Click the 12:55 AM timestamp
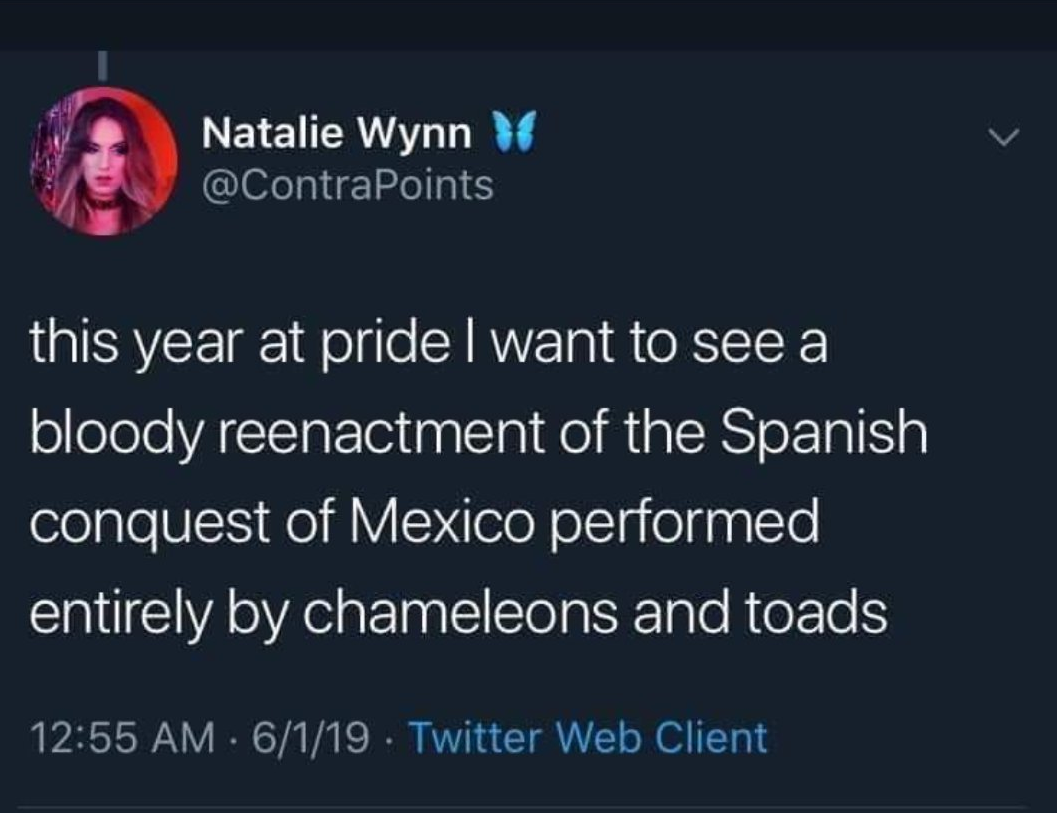1057x813 pixels. coord(123,738)
